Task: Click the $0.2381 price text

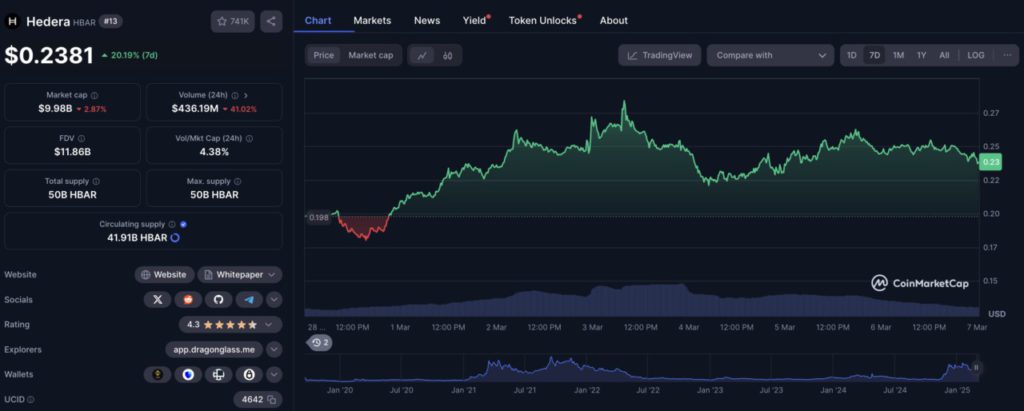Action: pos(49,56)
